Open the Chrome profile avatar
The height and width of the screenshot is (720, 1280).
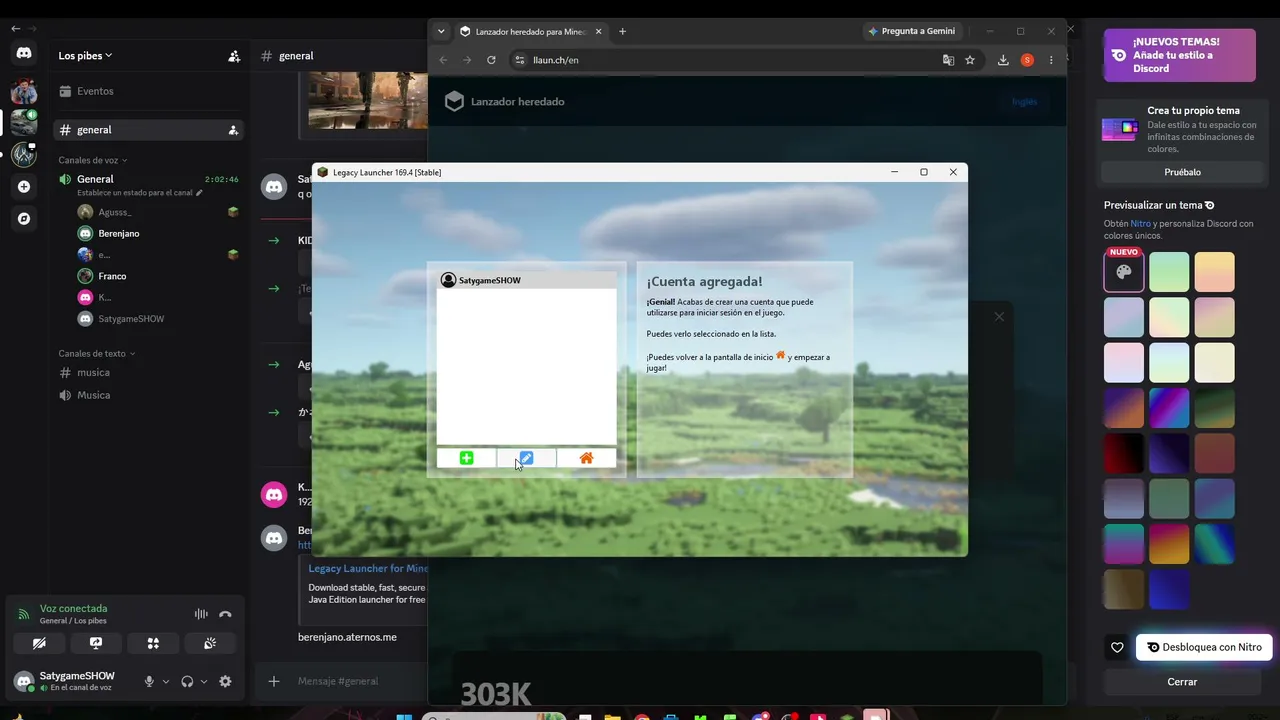(1027, 60)
